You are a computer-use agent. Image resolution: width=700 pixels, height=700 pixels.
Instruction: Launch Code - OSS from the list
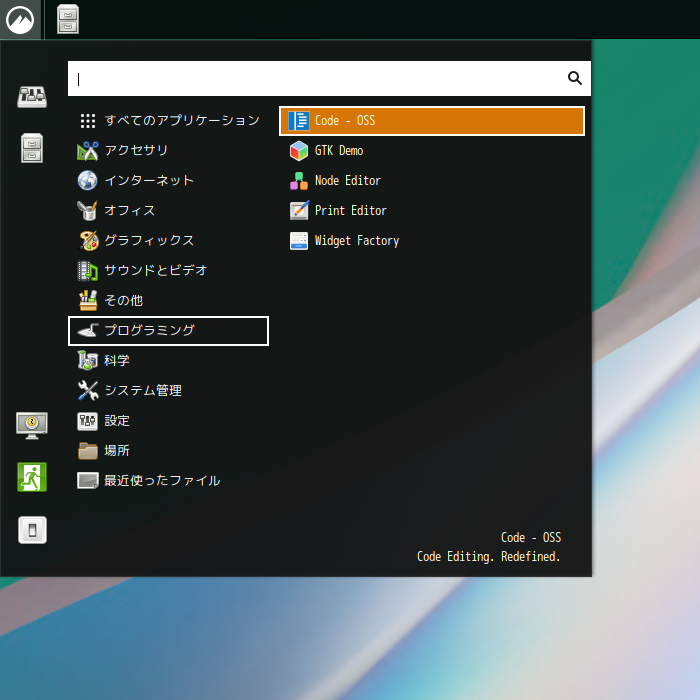coord(432,121)
